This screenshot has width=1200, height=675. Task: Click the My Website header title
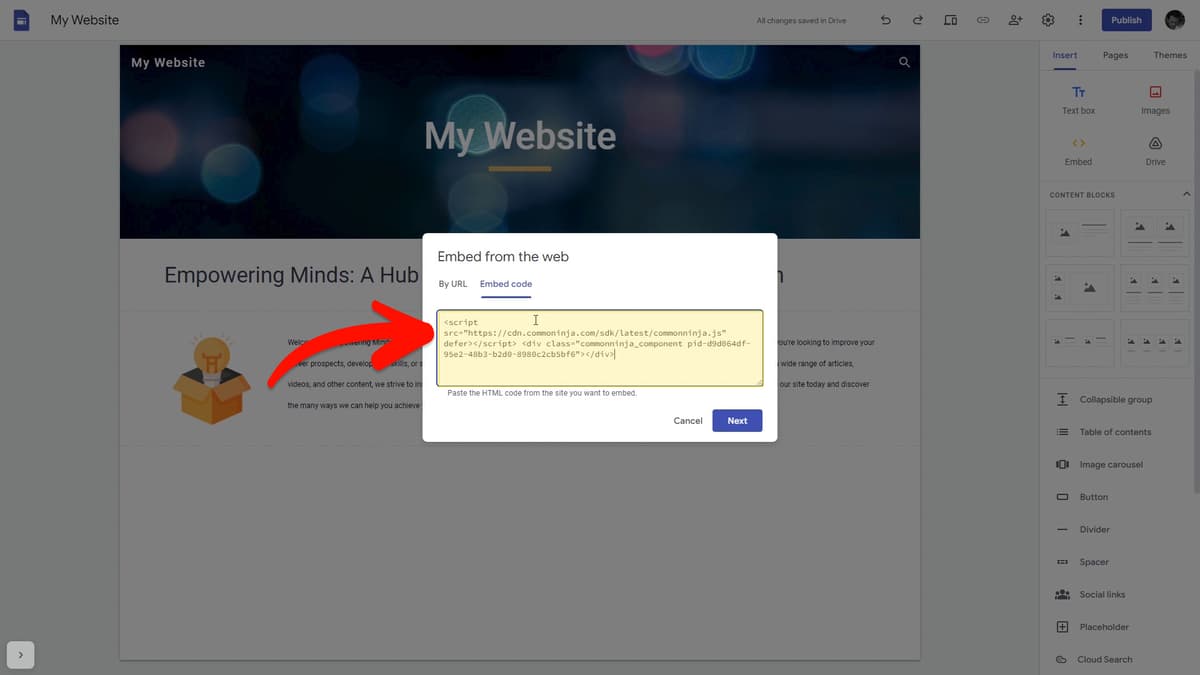point(520,136)
